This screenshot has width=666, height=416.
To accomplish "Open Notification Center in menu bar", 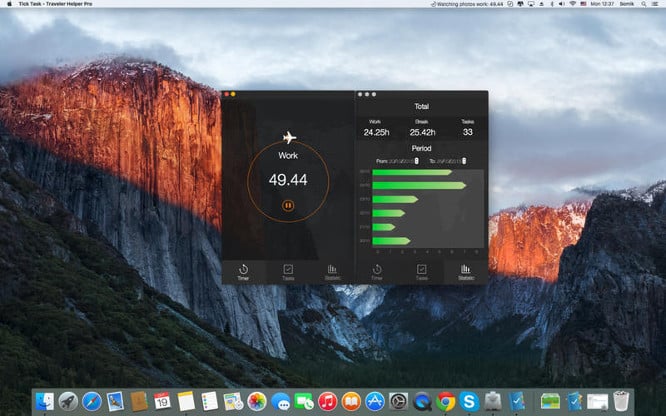I will (x=656, y=4).
